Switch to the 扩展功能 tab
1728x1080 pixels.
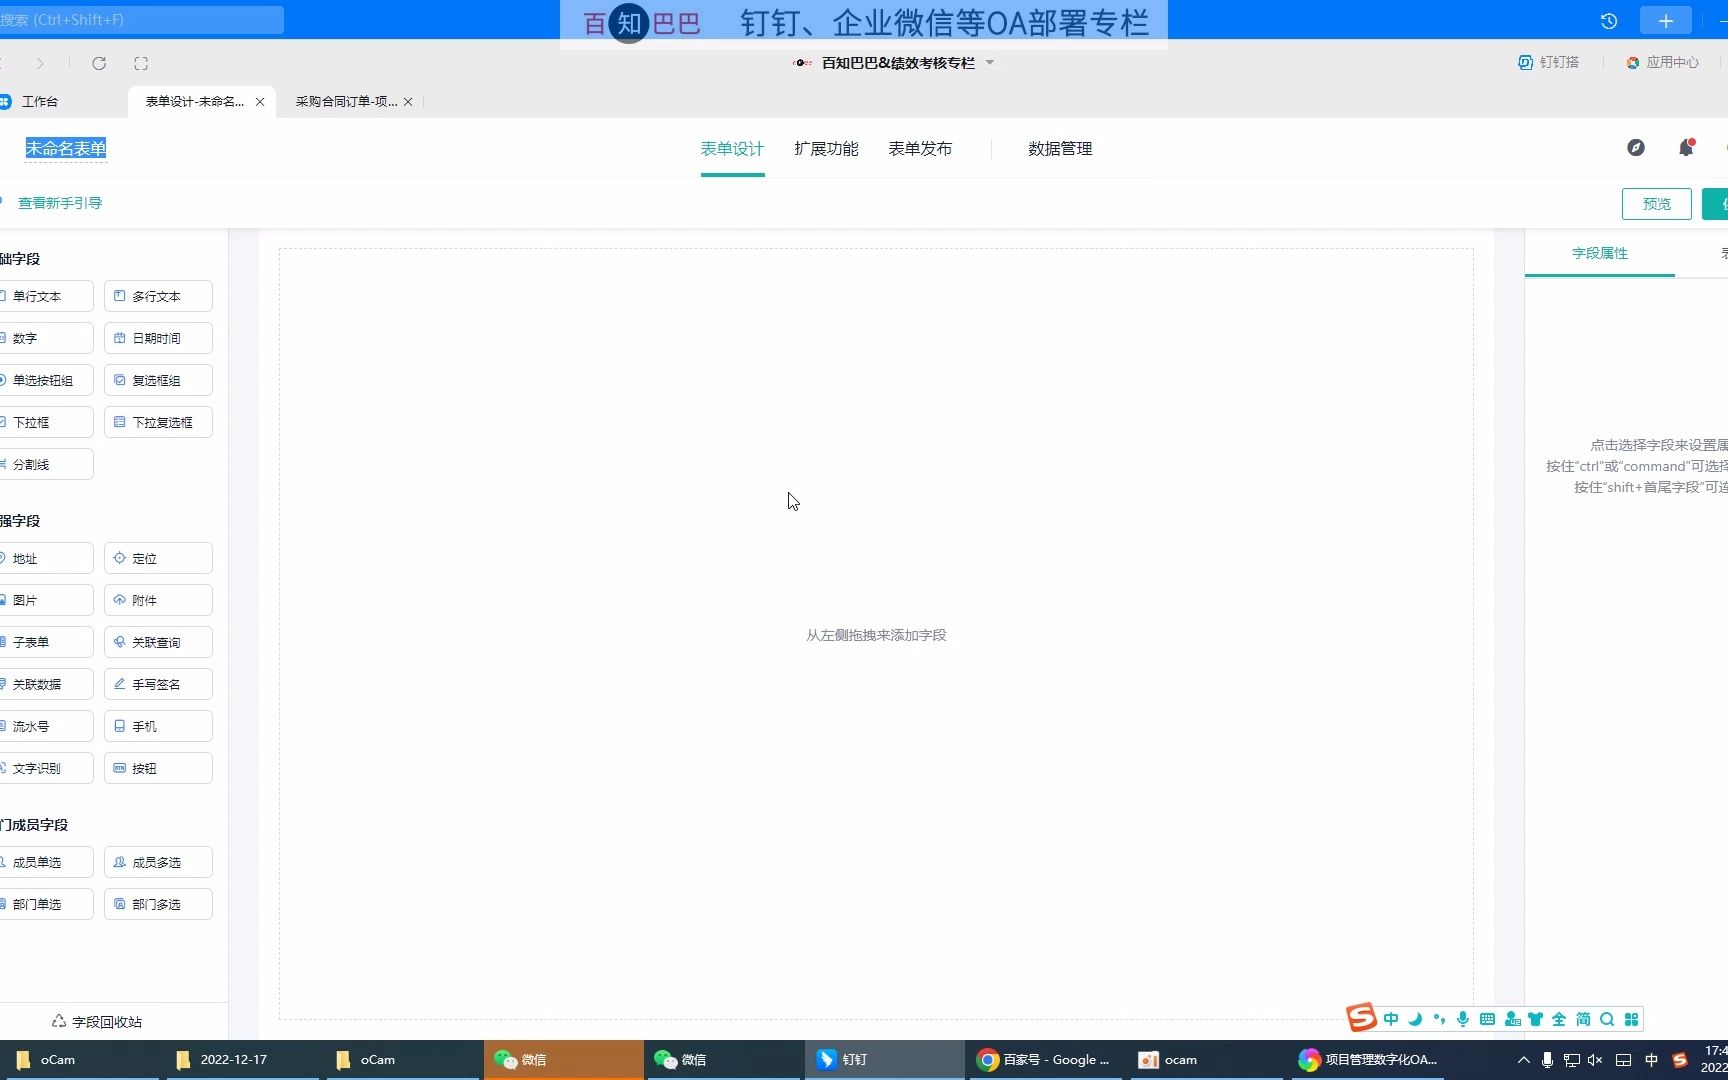826,148
